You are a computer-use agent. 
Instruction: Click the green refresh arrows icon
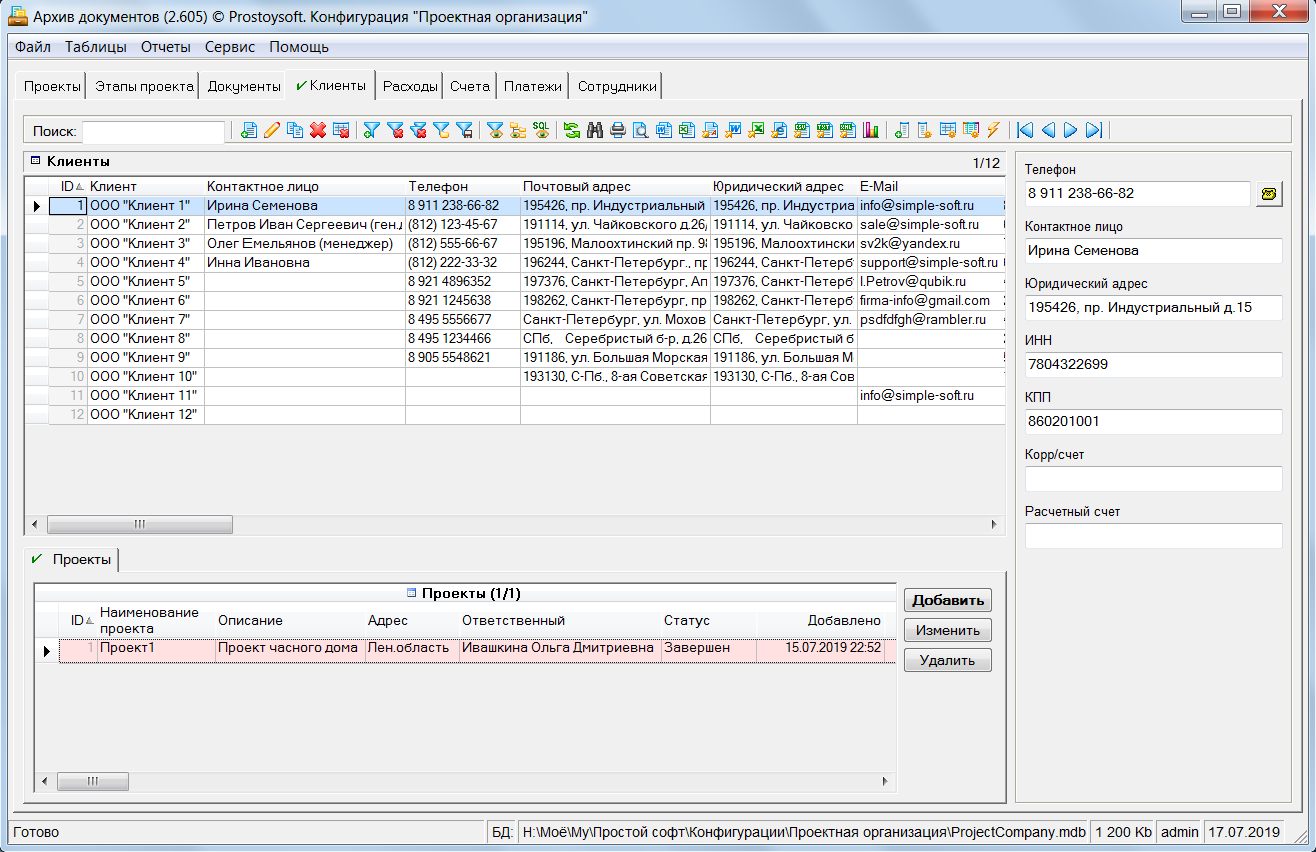pyautogui.click(x=572, y=130)
